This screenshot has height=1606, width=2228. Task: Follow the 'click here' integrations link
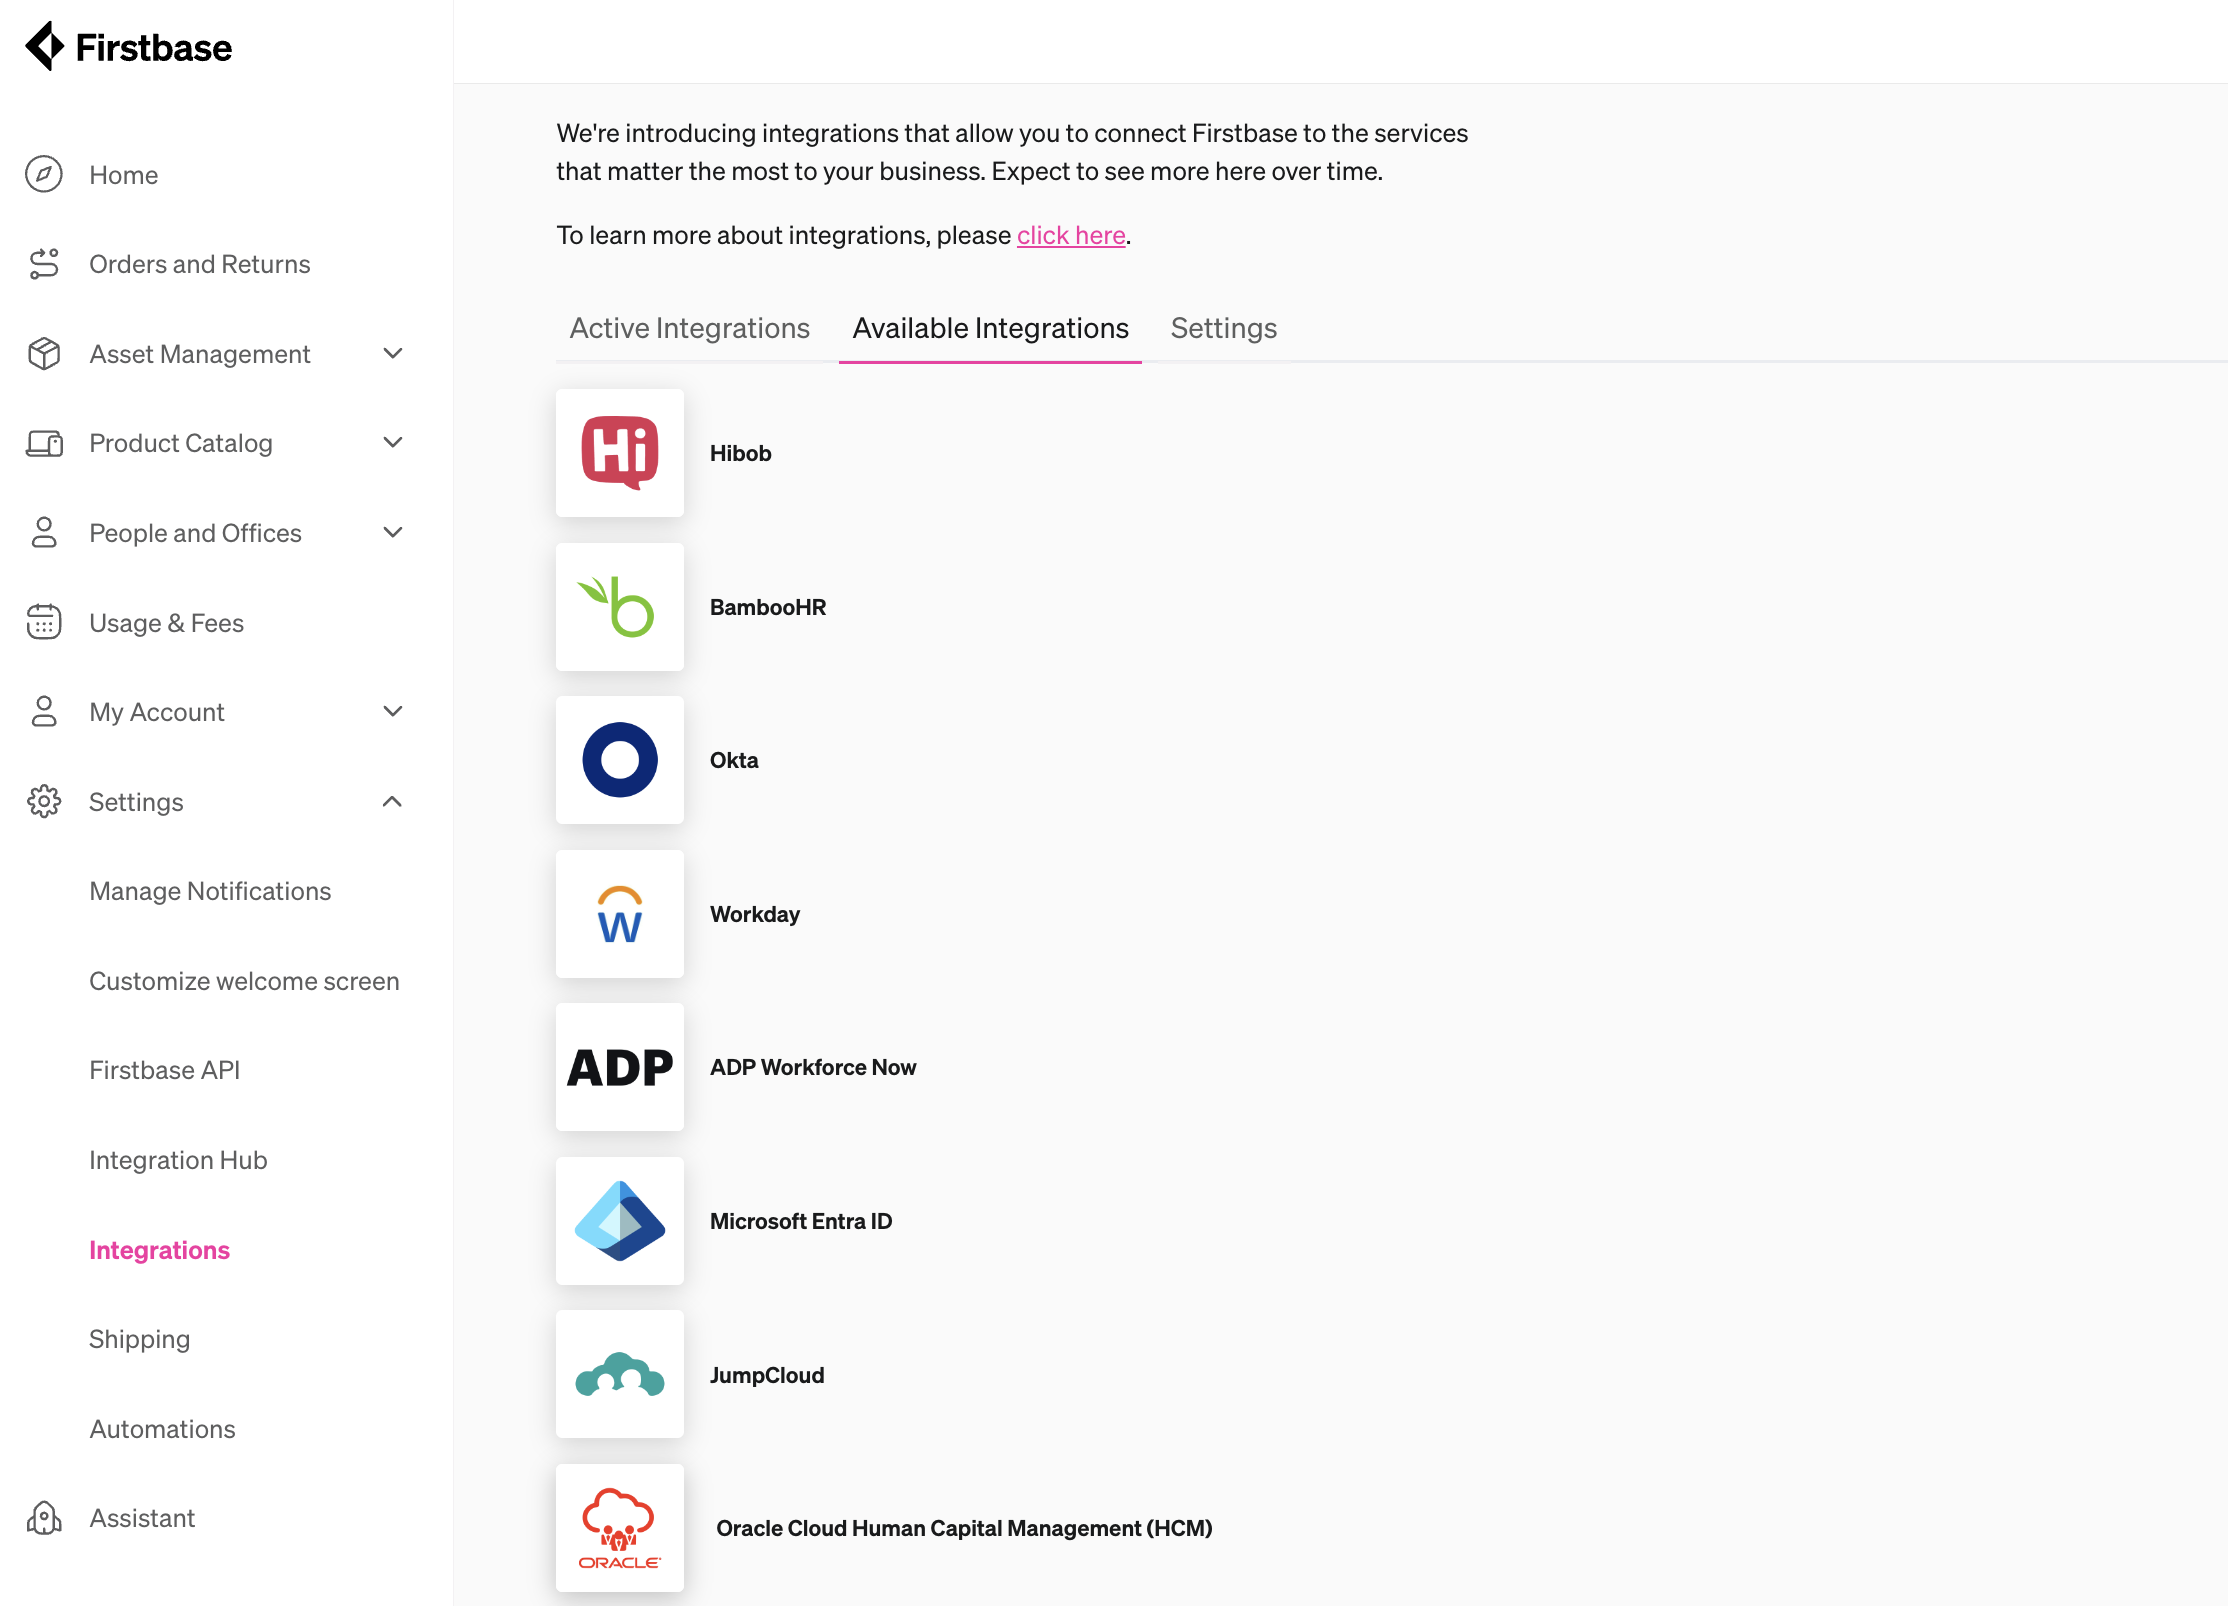[x=1071, y=235]
